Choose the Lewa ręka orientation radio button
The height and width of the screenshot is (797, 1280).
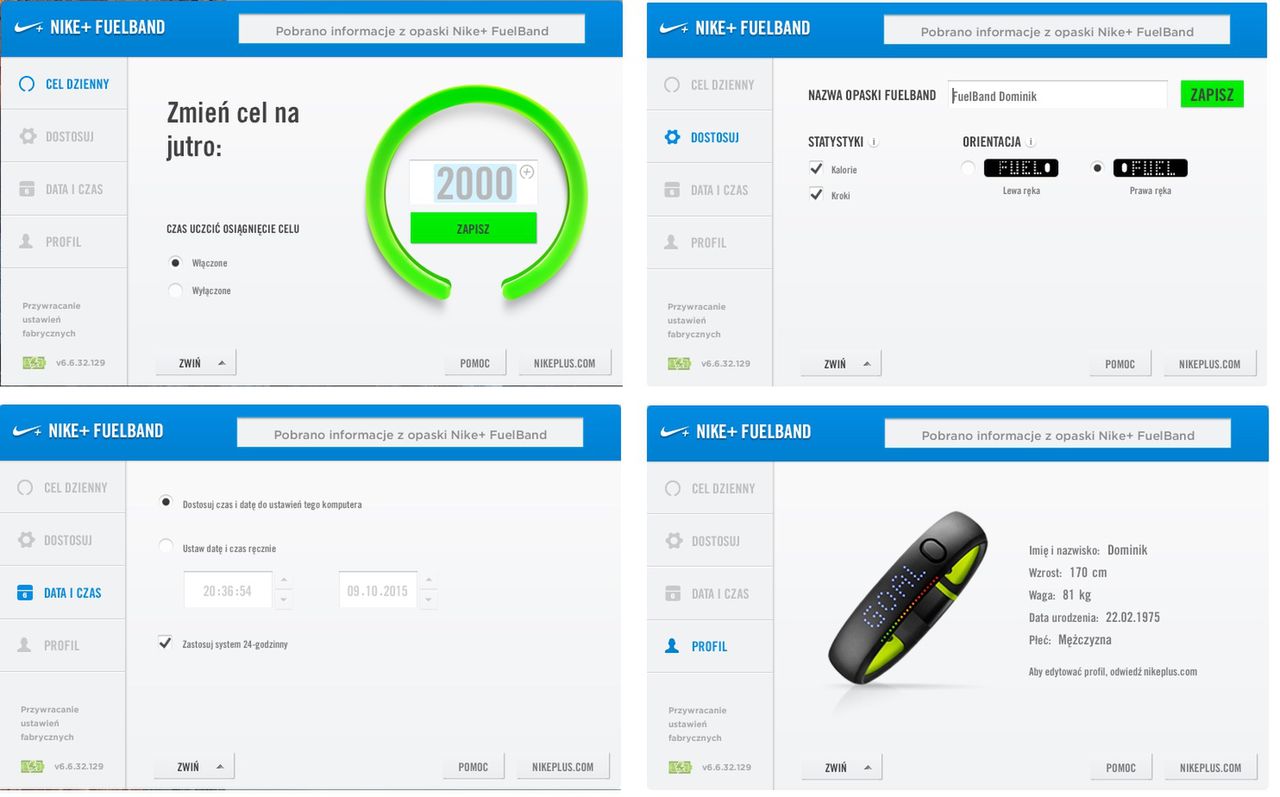(x=968, y=168)
